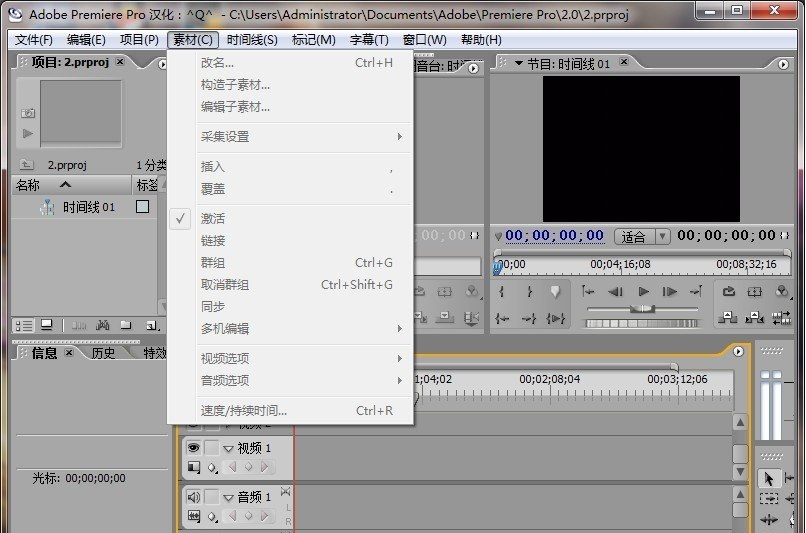The width and height of the screenshot is (806, 533).
Task: Toggle Audio 1 track lock box
Action: coord(211,497)
